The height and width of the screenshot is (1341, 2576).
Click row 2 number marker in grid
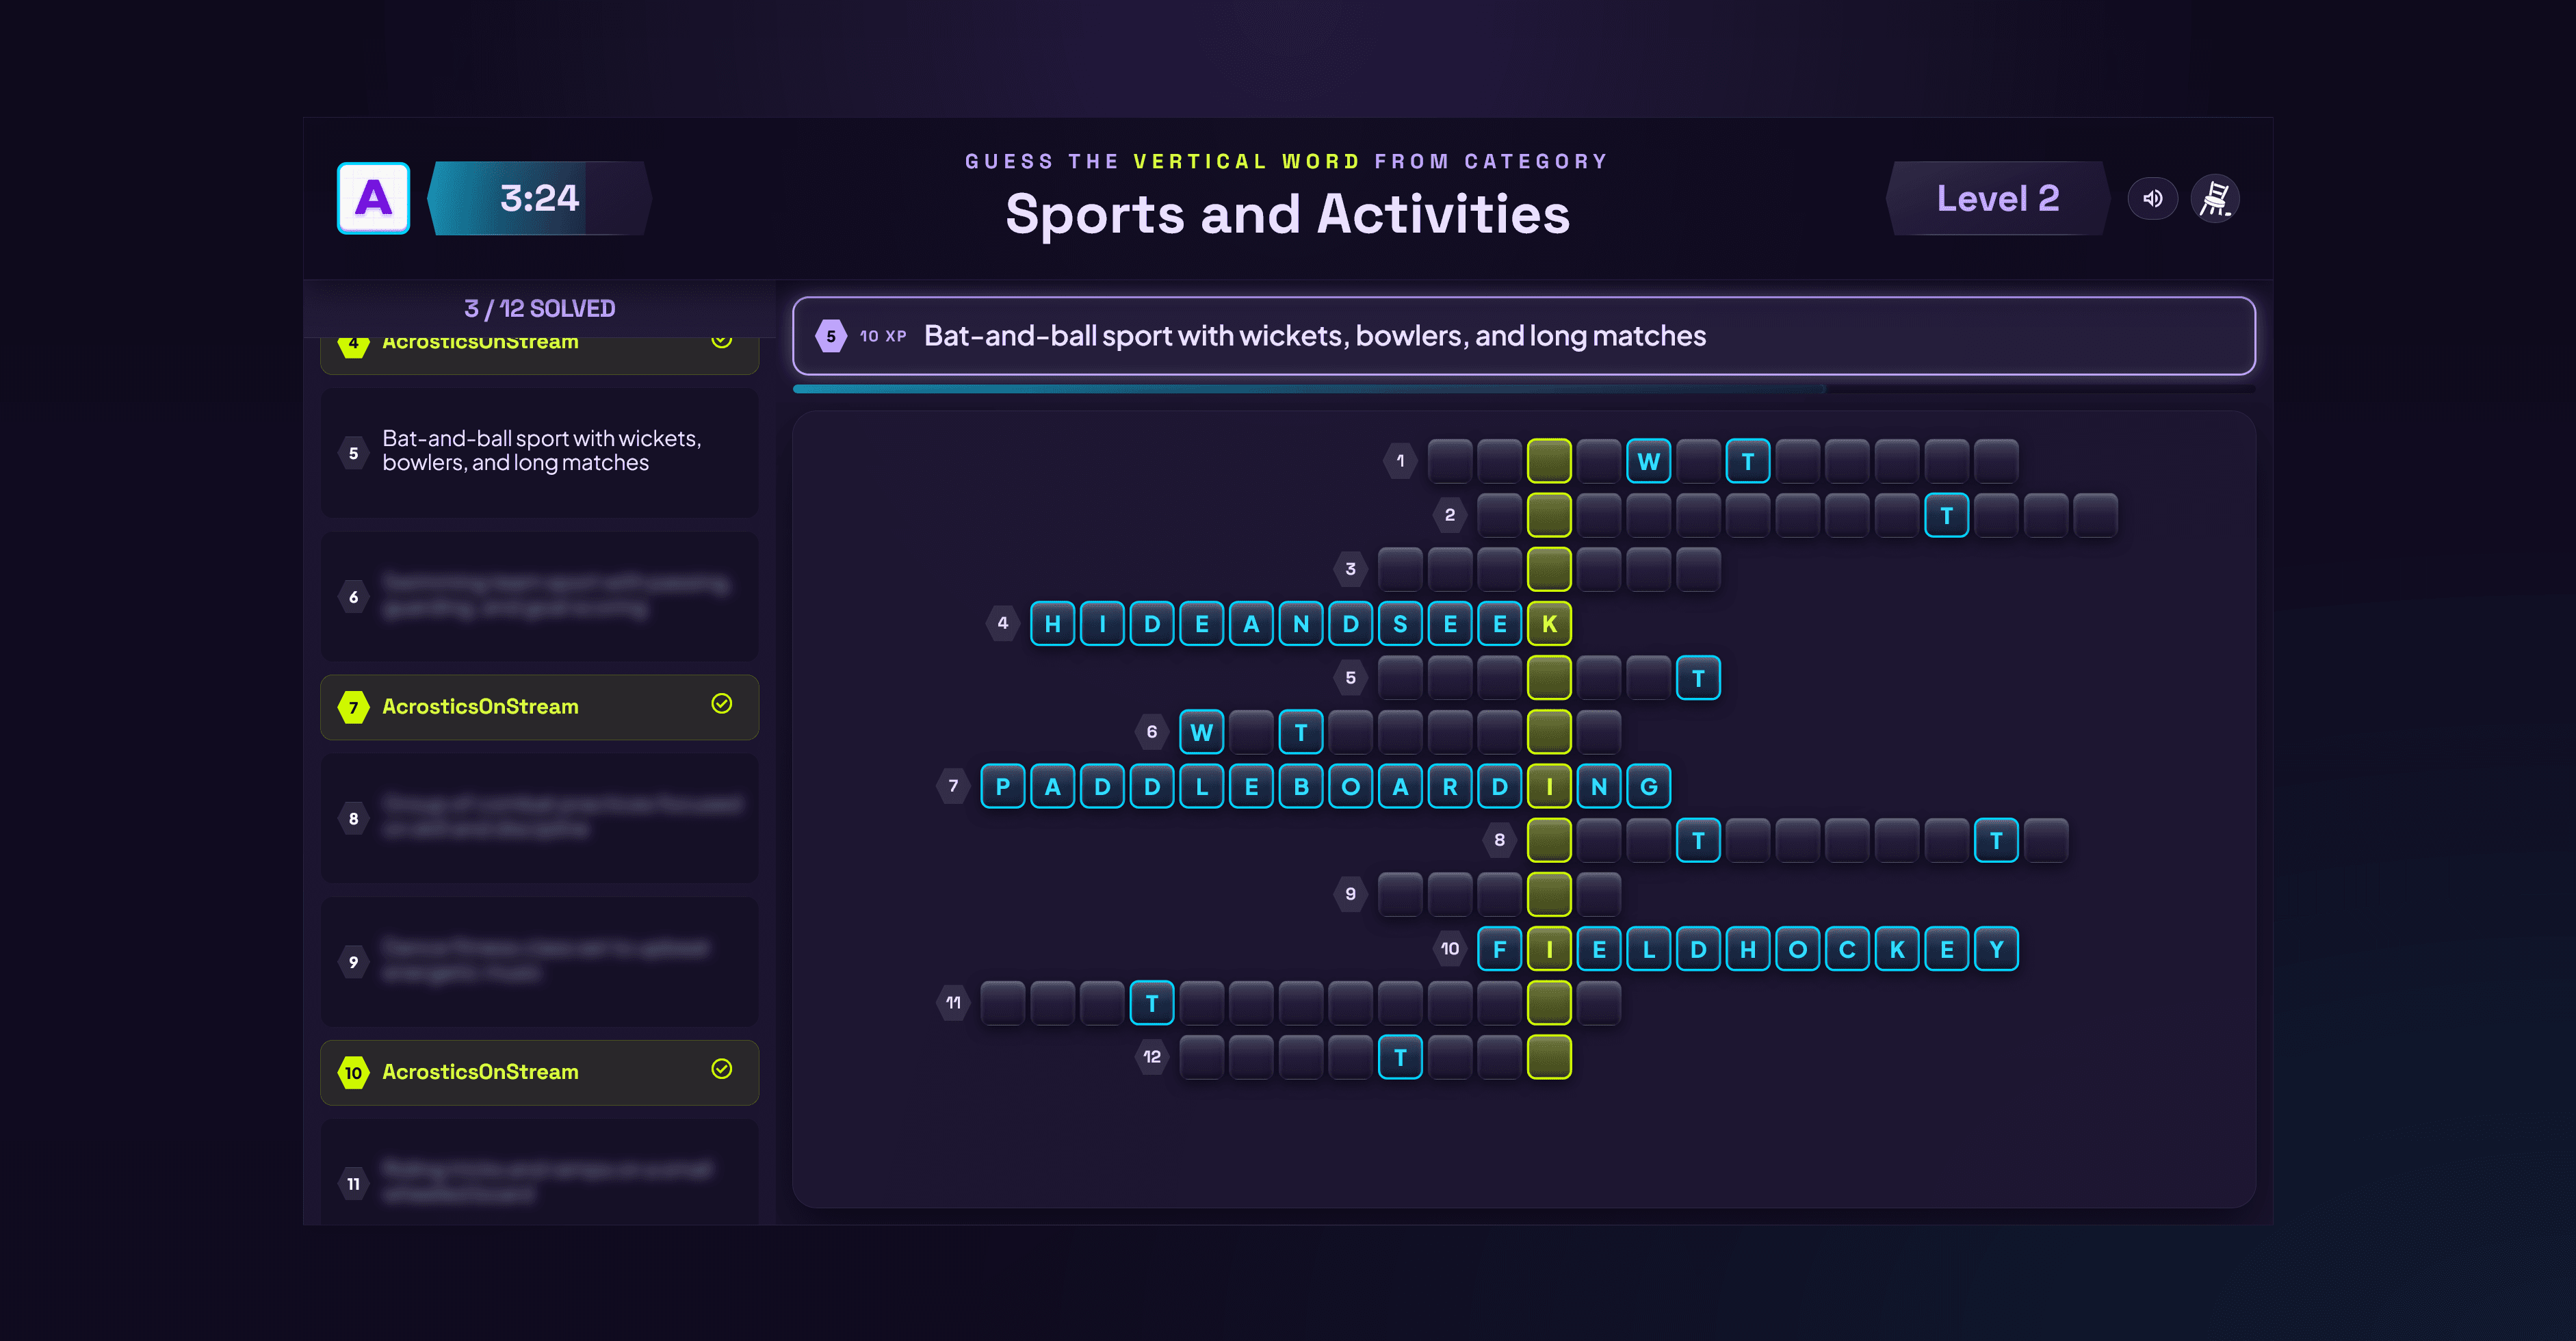click(1450, 515)
